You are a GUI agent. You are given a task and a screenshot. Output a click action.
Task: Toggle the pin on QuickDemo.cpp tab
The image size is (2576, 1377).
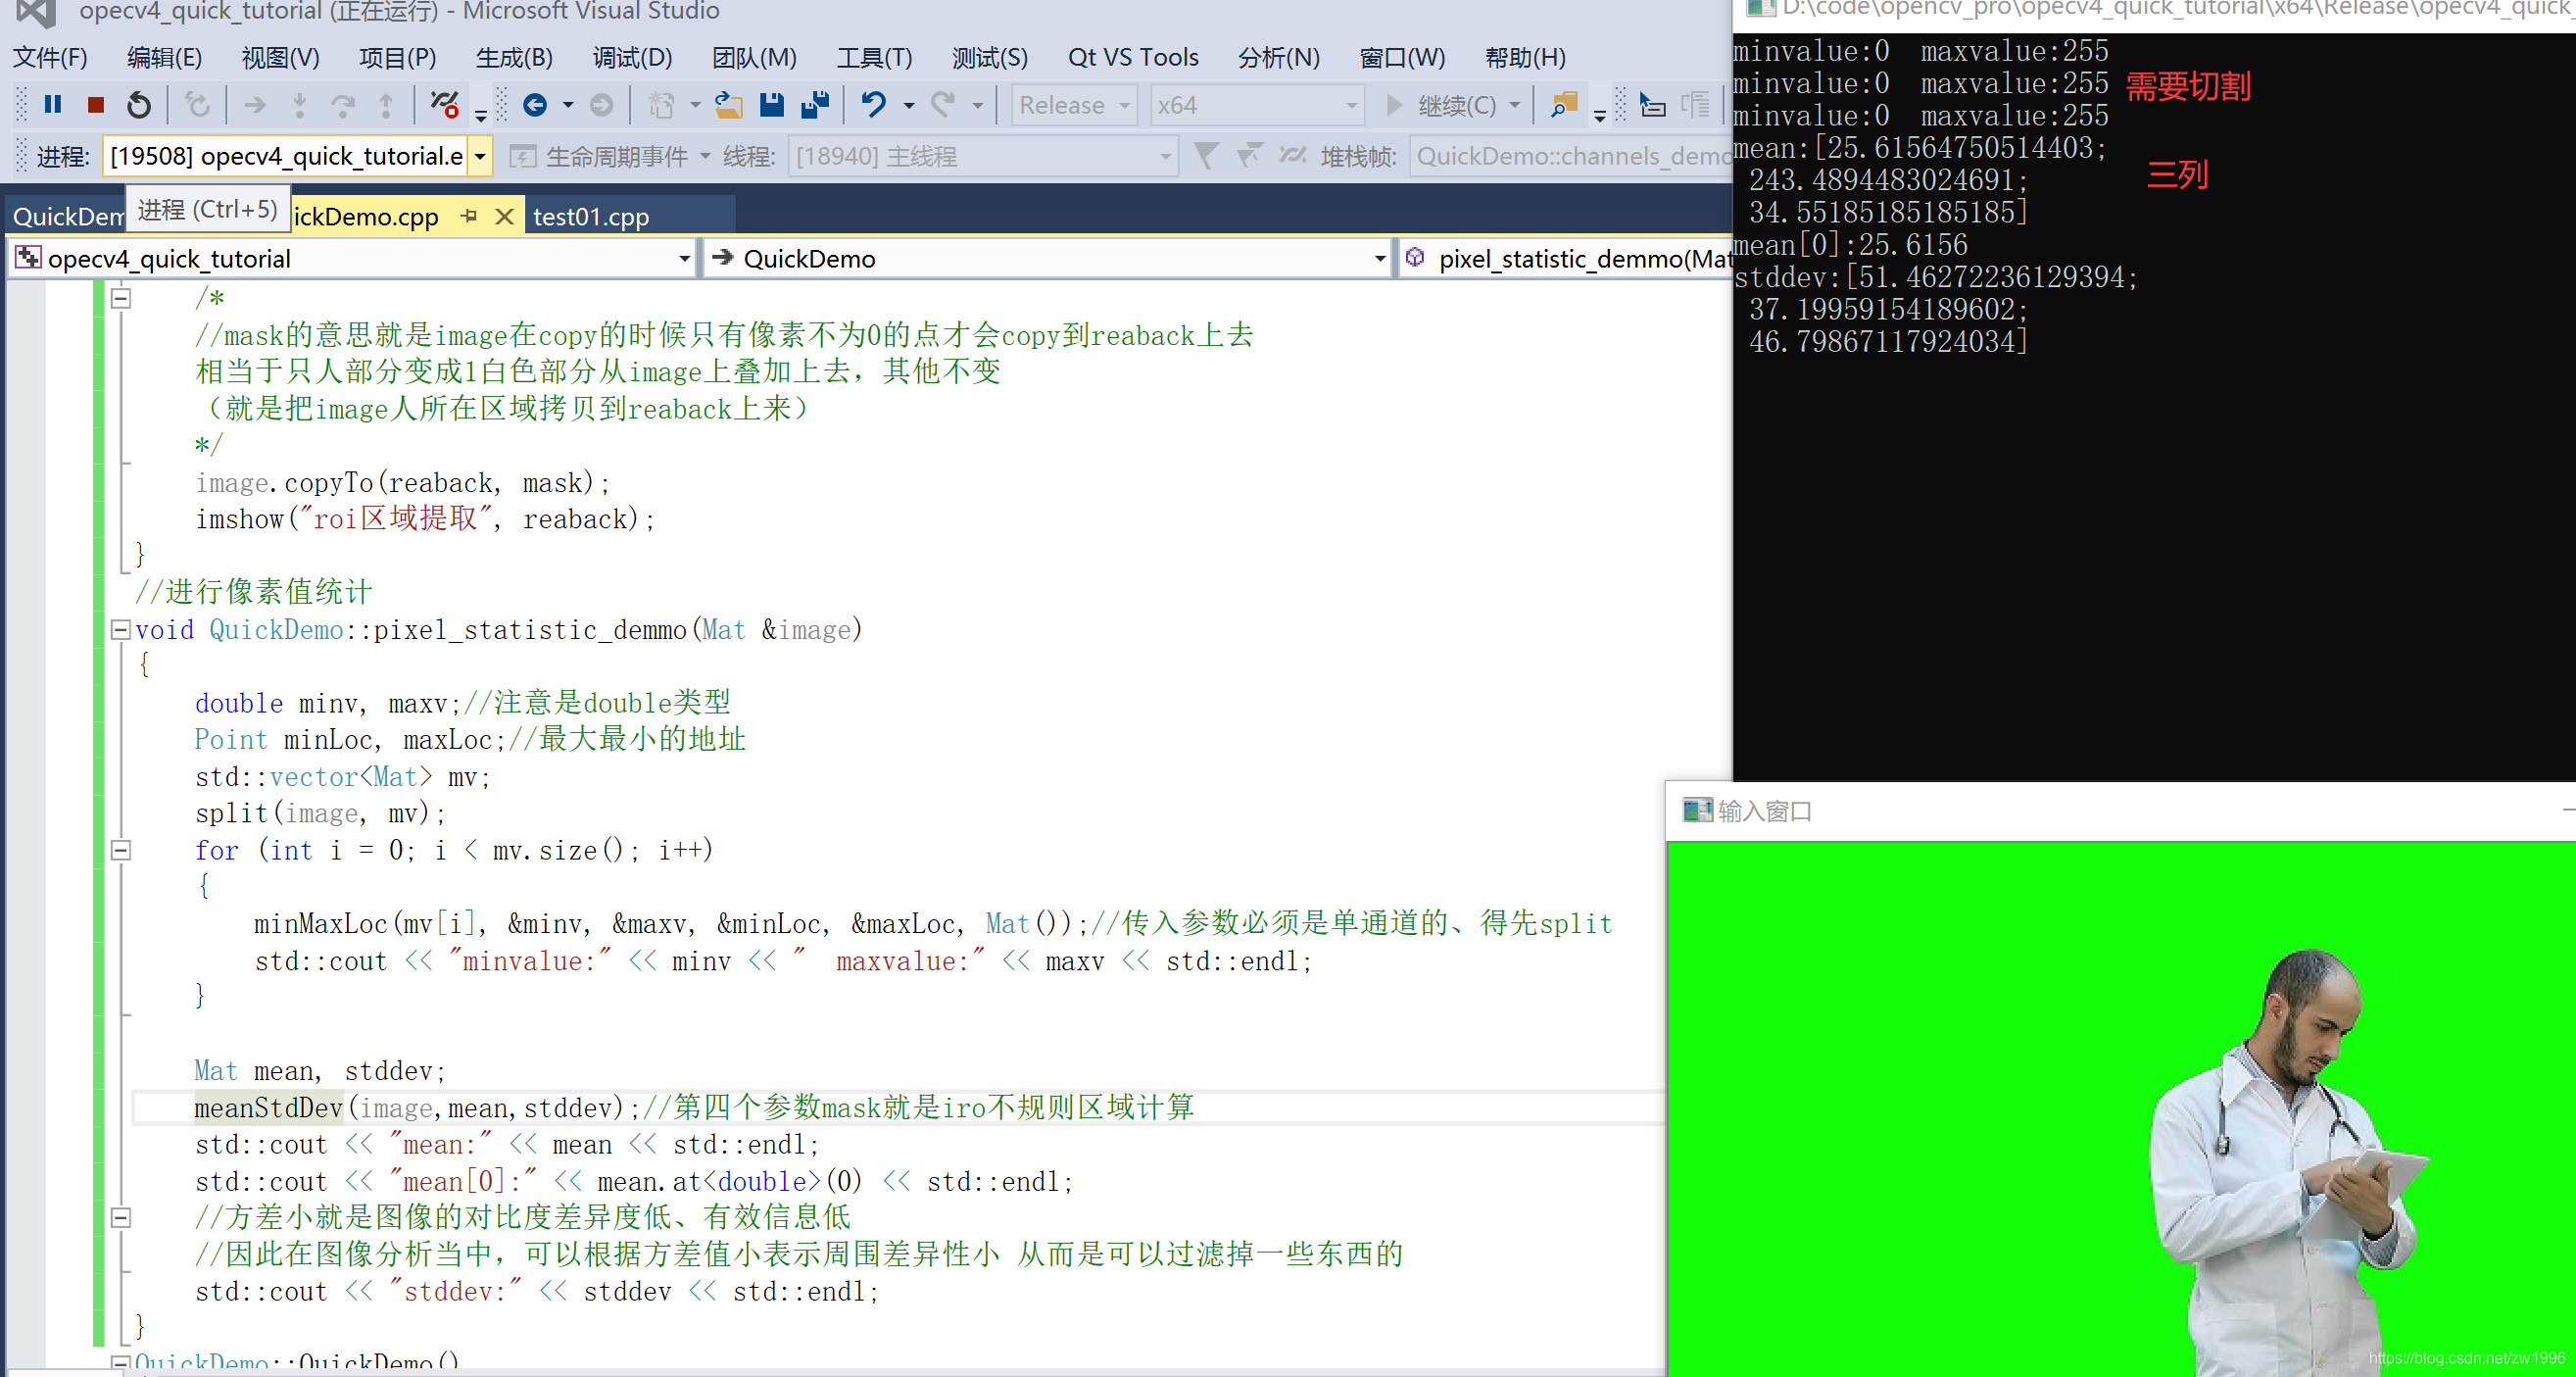tap(469, 216)
